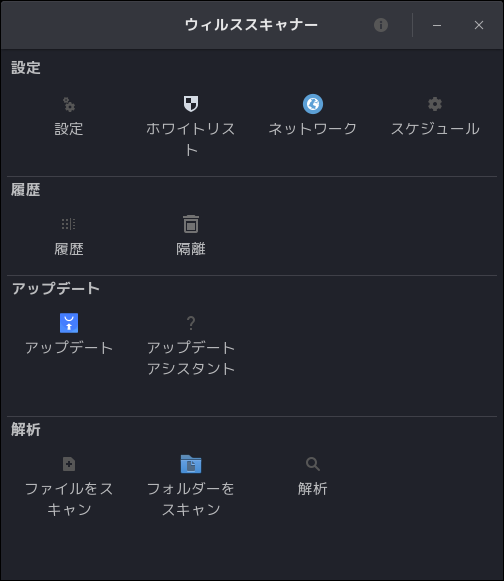The width and height of the screenshot is (504, 581).
Task: Open the スケジュール gear icon
Action: [x=435, y=104]
